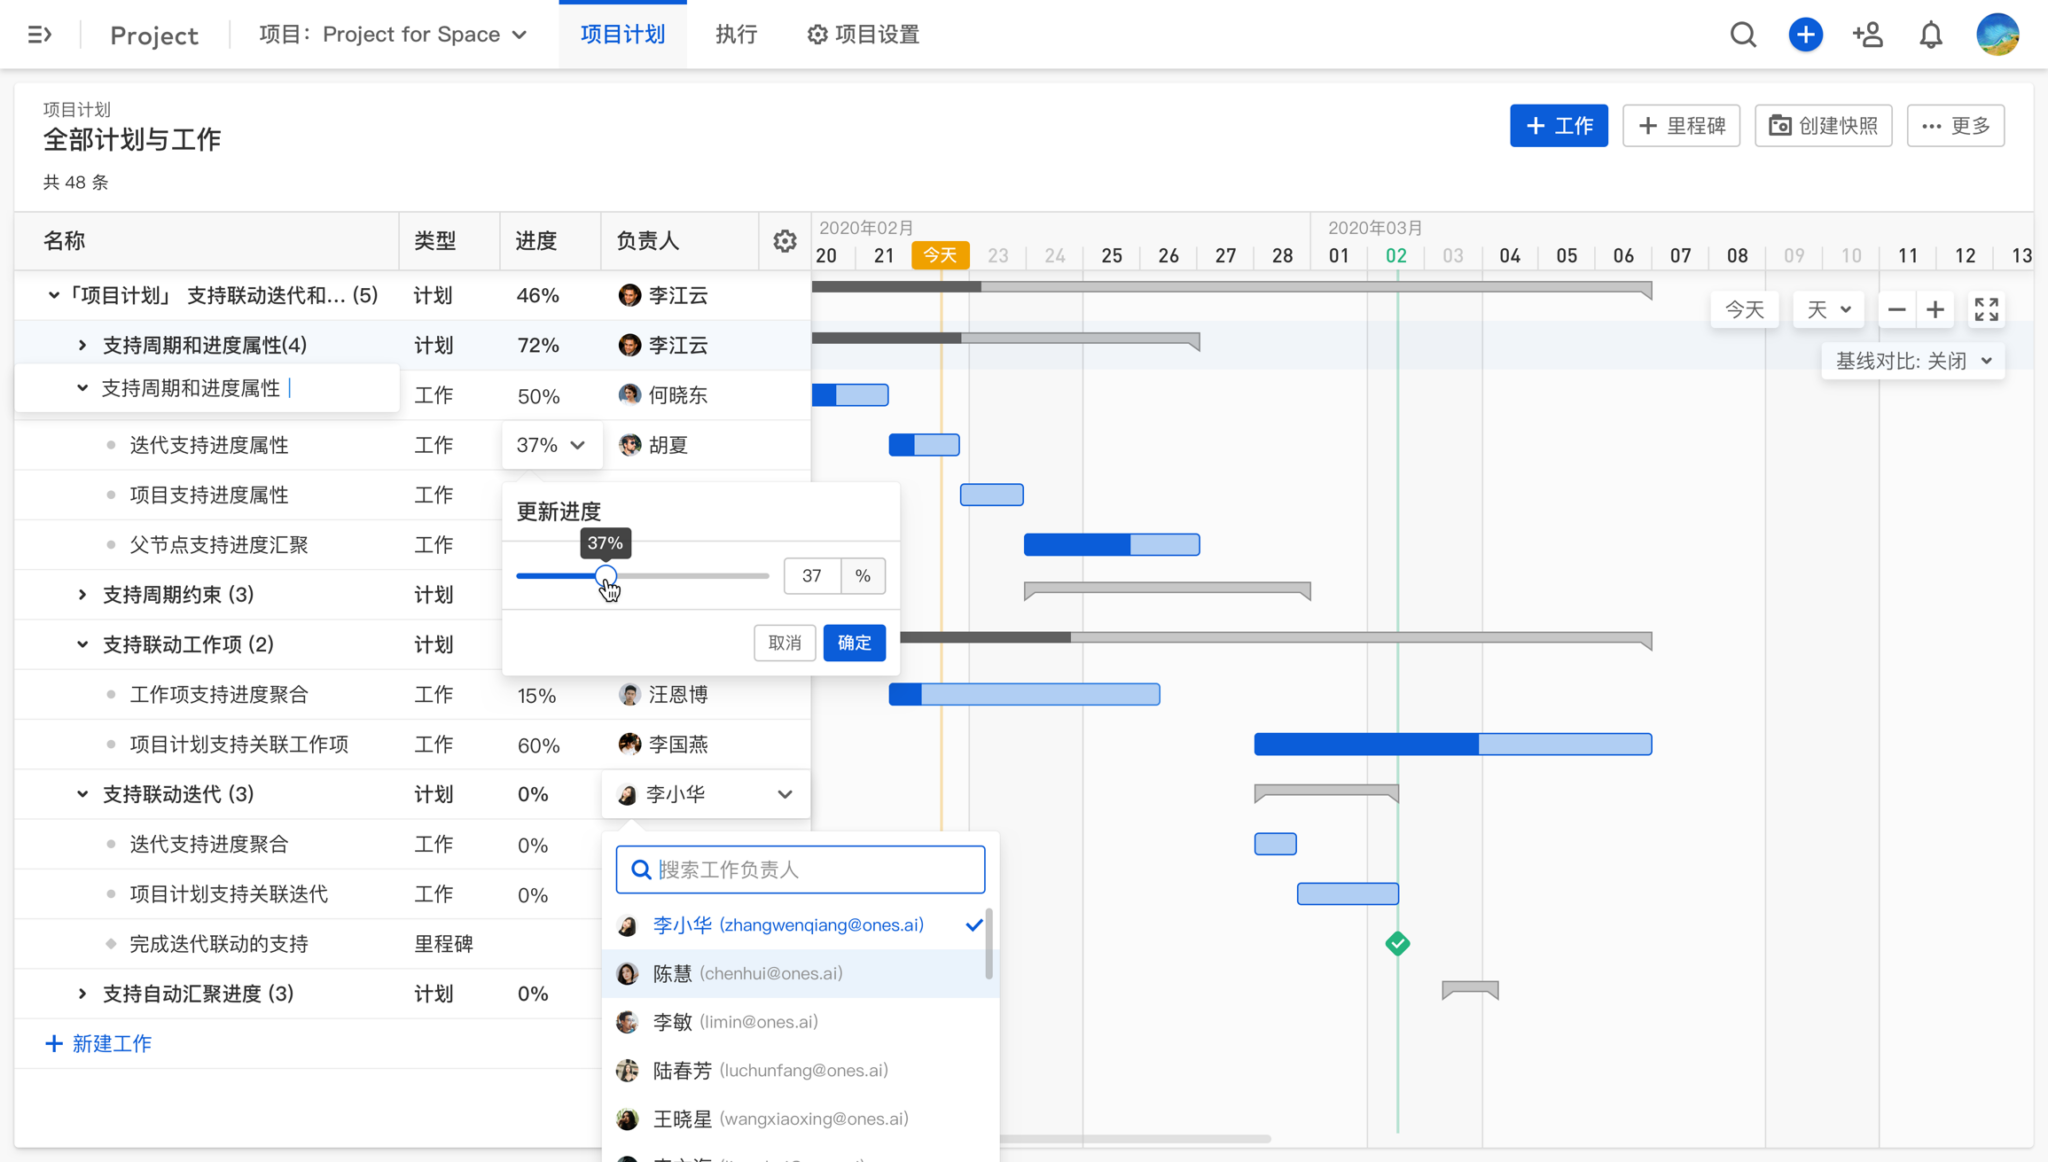This screenshot has width=2048, height=1162.
Task: Click 确定 to confirm progress update
Action: [854, 643]
